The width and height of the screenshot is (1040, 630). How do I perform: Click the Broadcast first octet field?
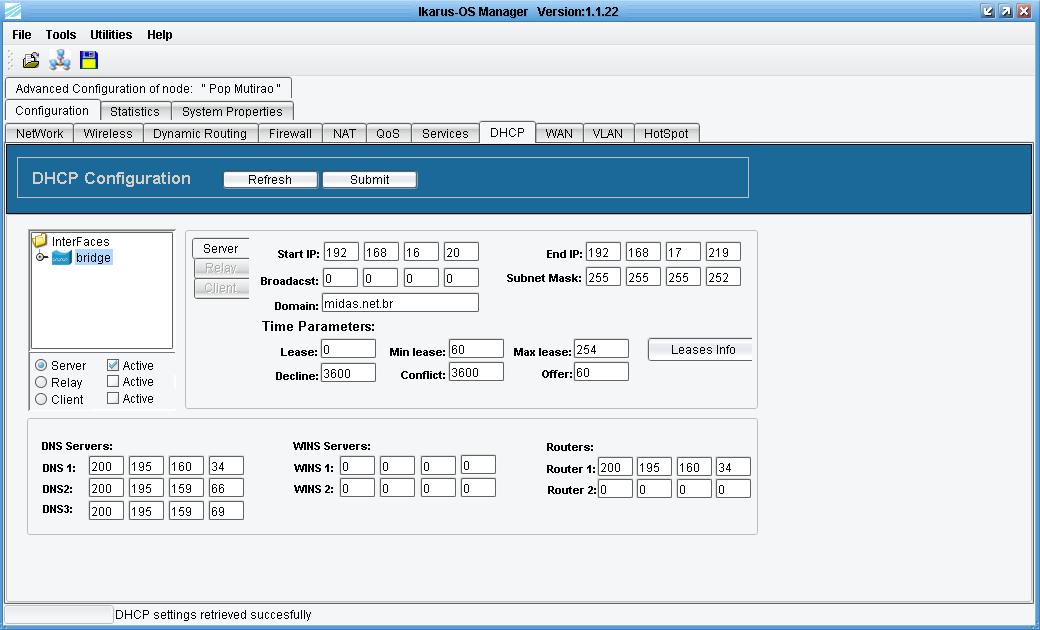point(340,278)
